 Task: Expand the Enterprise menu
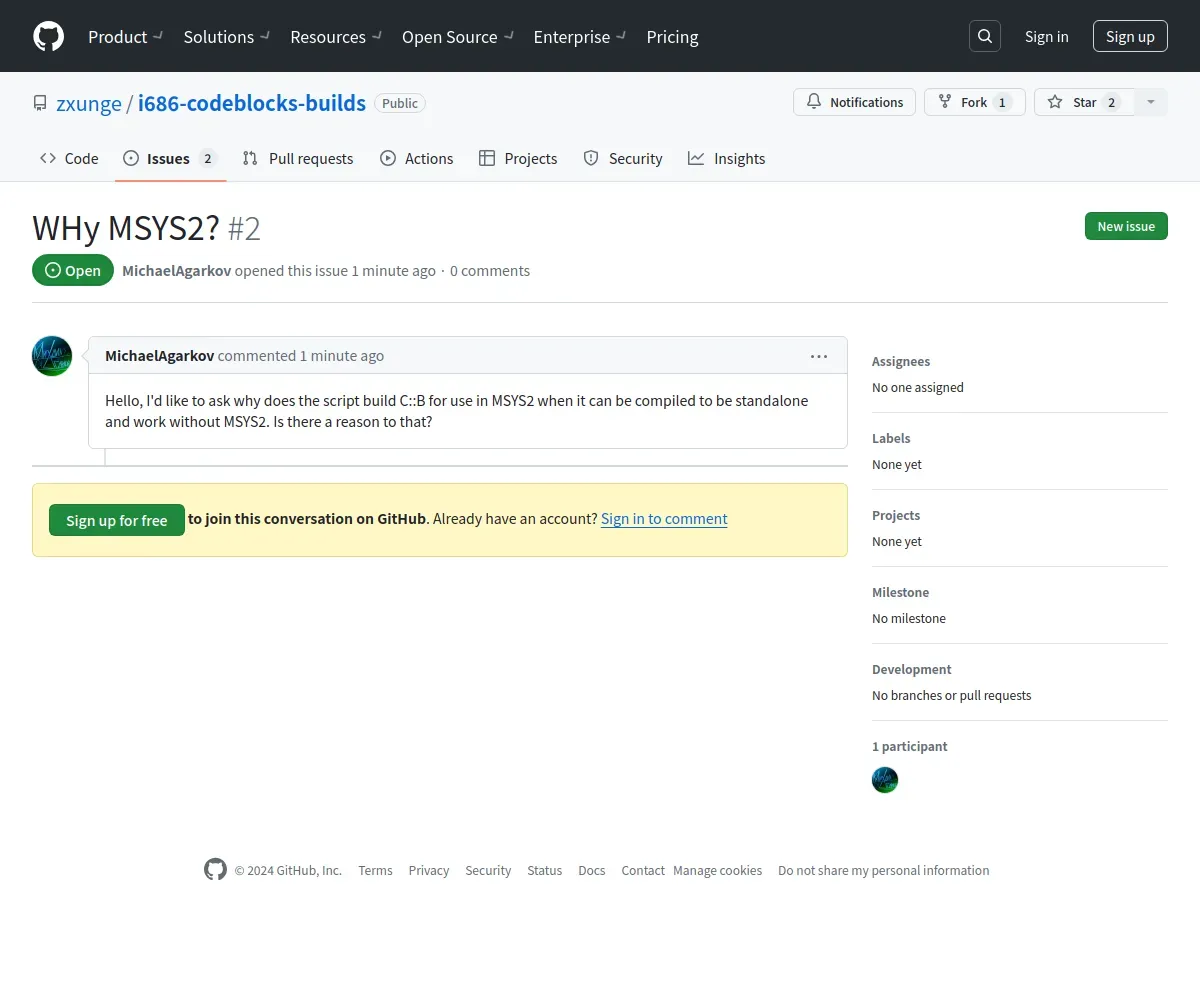(579, 36)
